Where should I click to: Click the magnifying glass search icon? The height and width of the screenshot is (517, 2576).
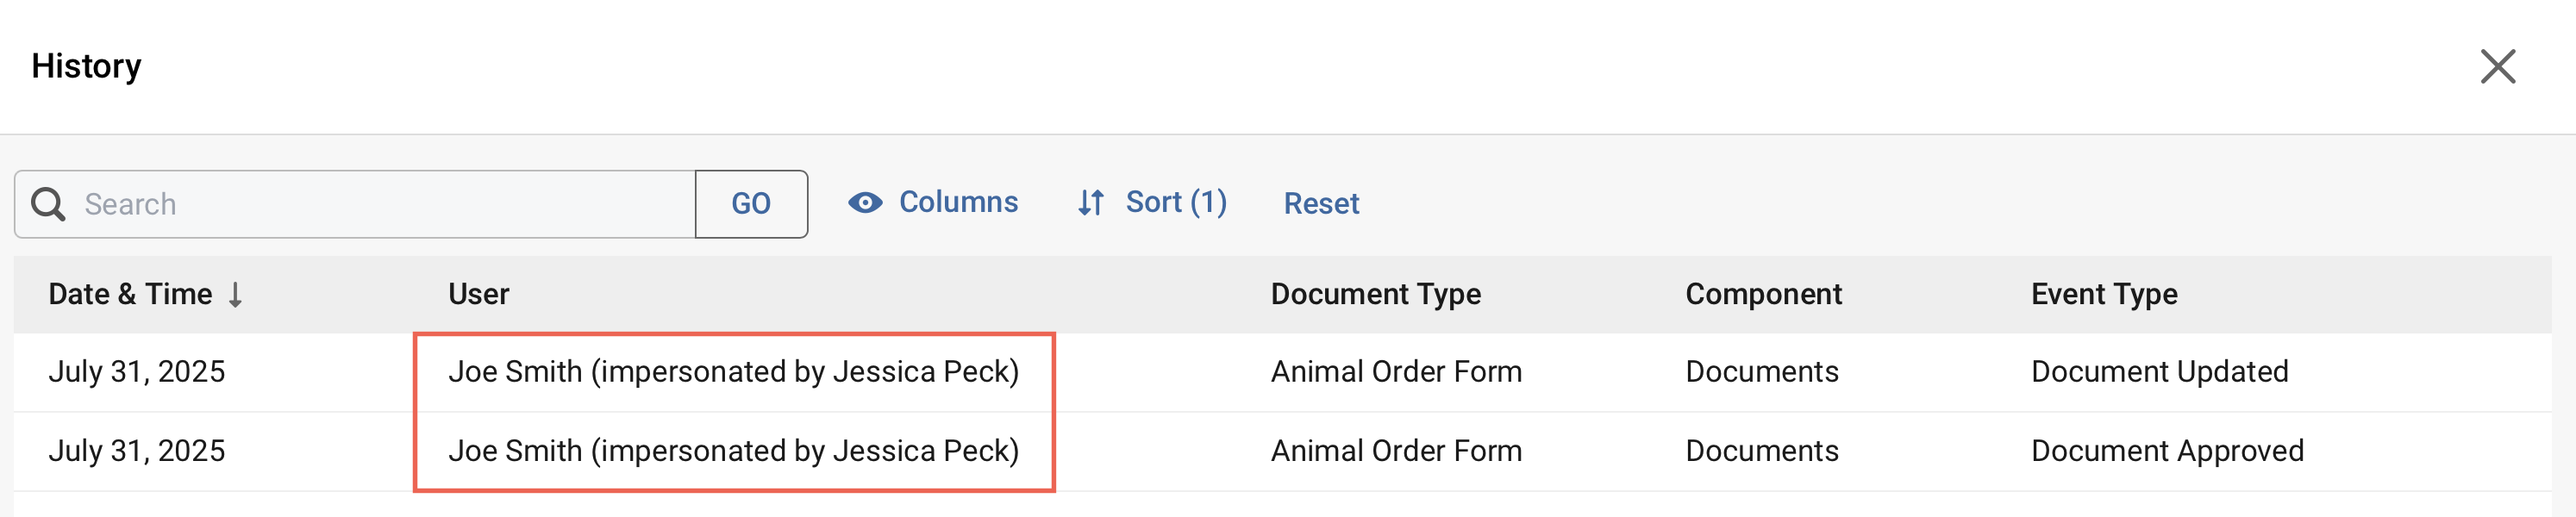click(x=48, y=204)
